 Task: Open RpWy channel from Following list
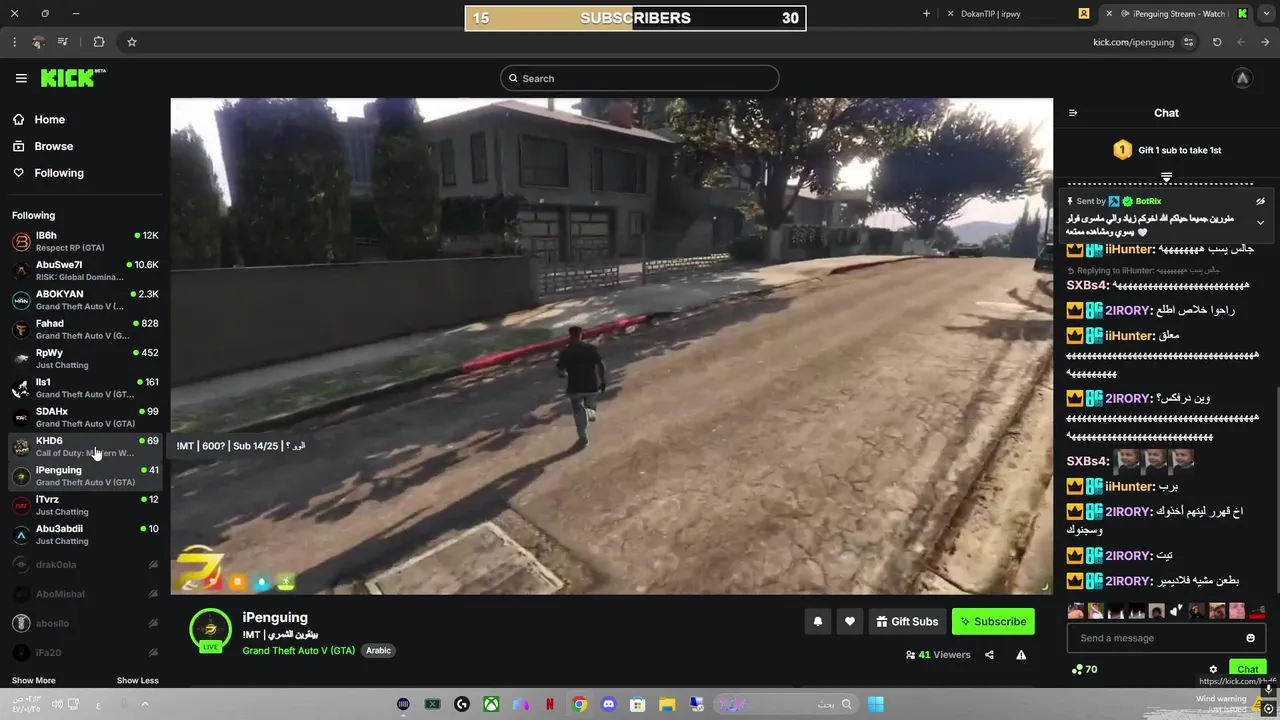coord(85,358)
